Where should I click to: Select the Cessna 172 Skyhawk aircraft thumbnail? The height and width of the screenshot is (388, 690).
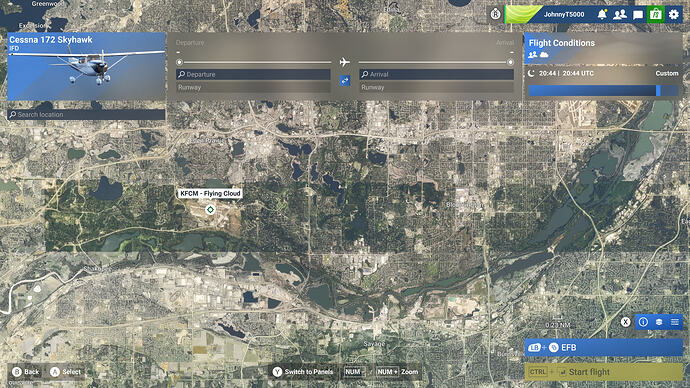pos(86,66)
